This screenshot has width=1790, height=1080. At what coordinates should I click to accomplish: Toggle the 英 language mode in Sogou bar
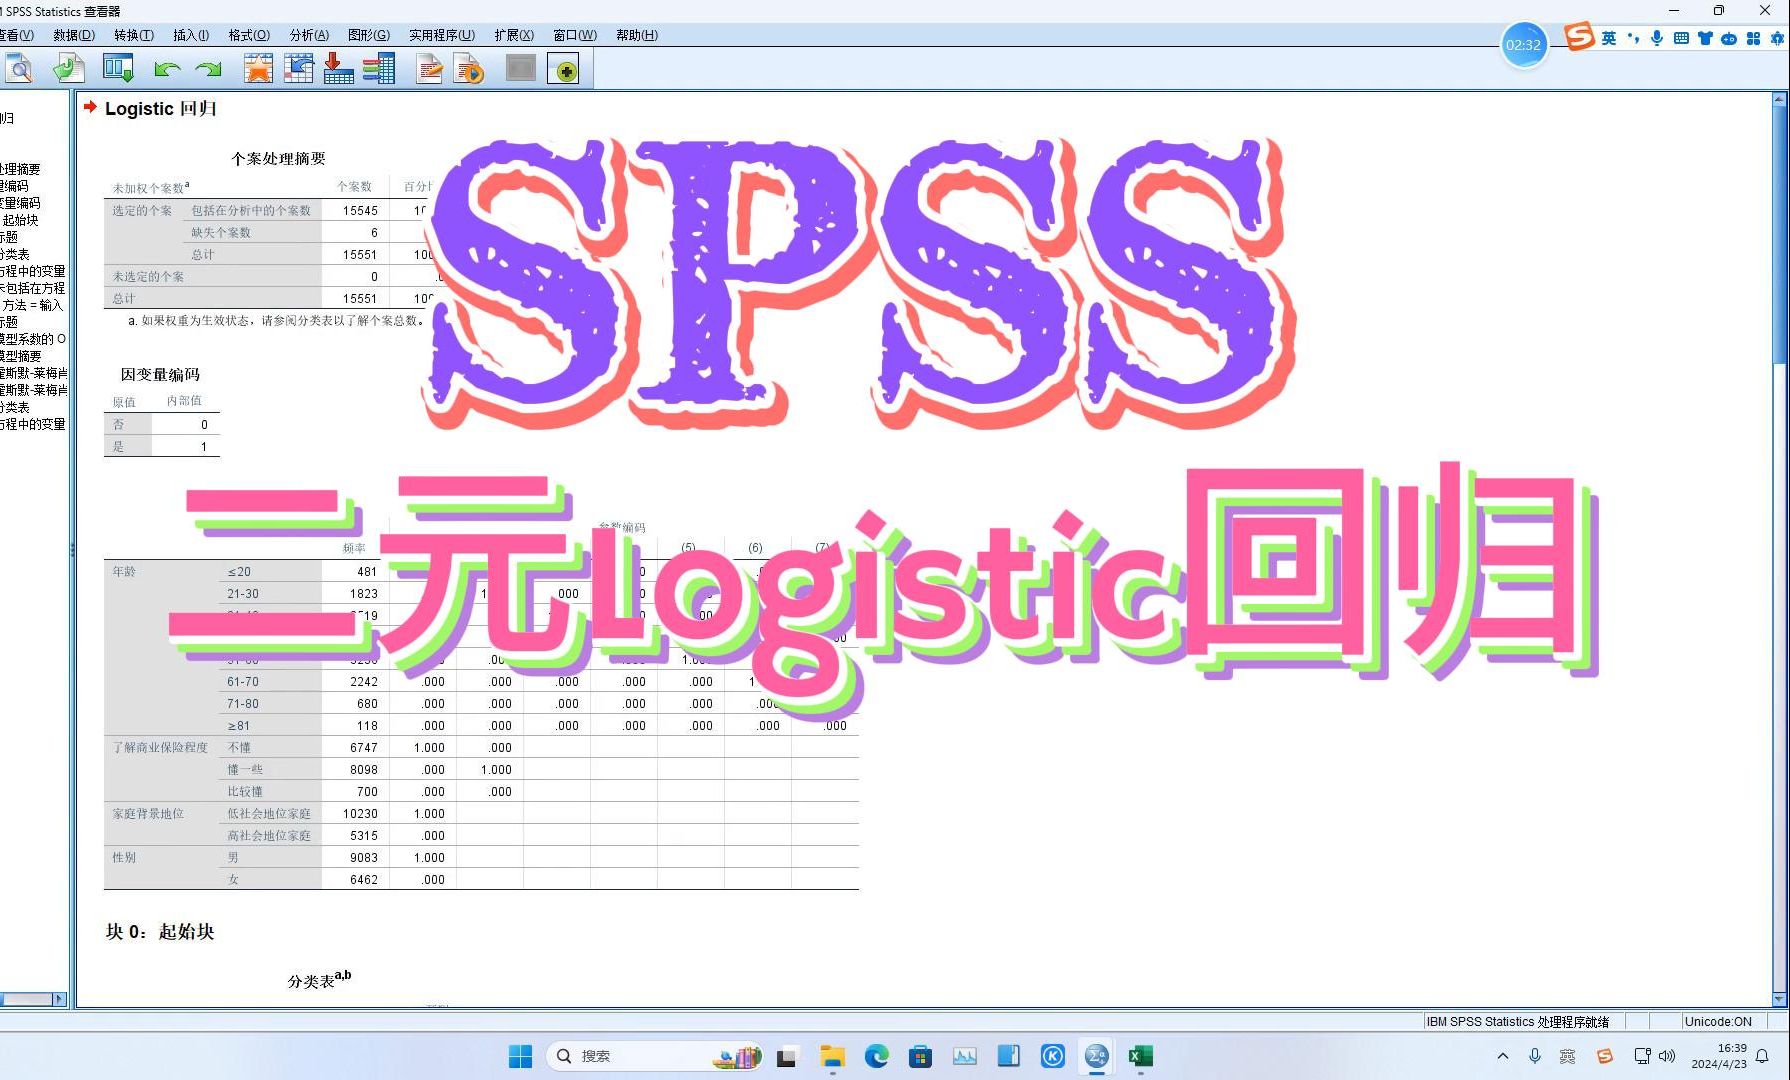[x=1608, y=38]
